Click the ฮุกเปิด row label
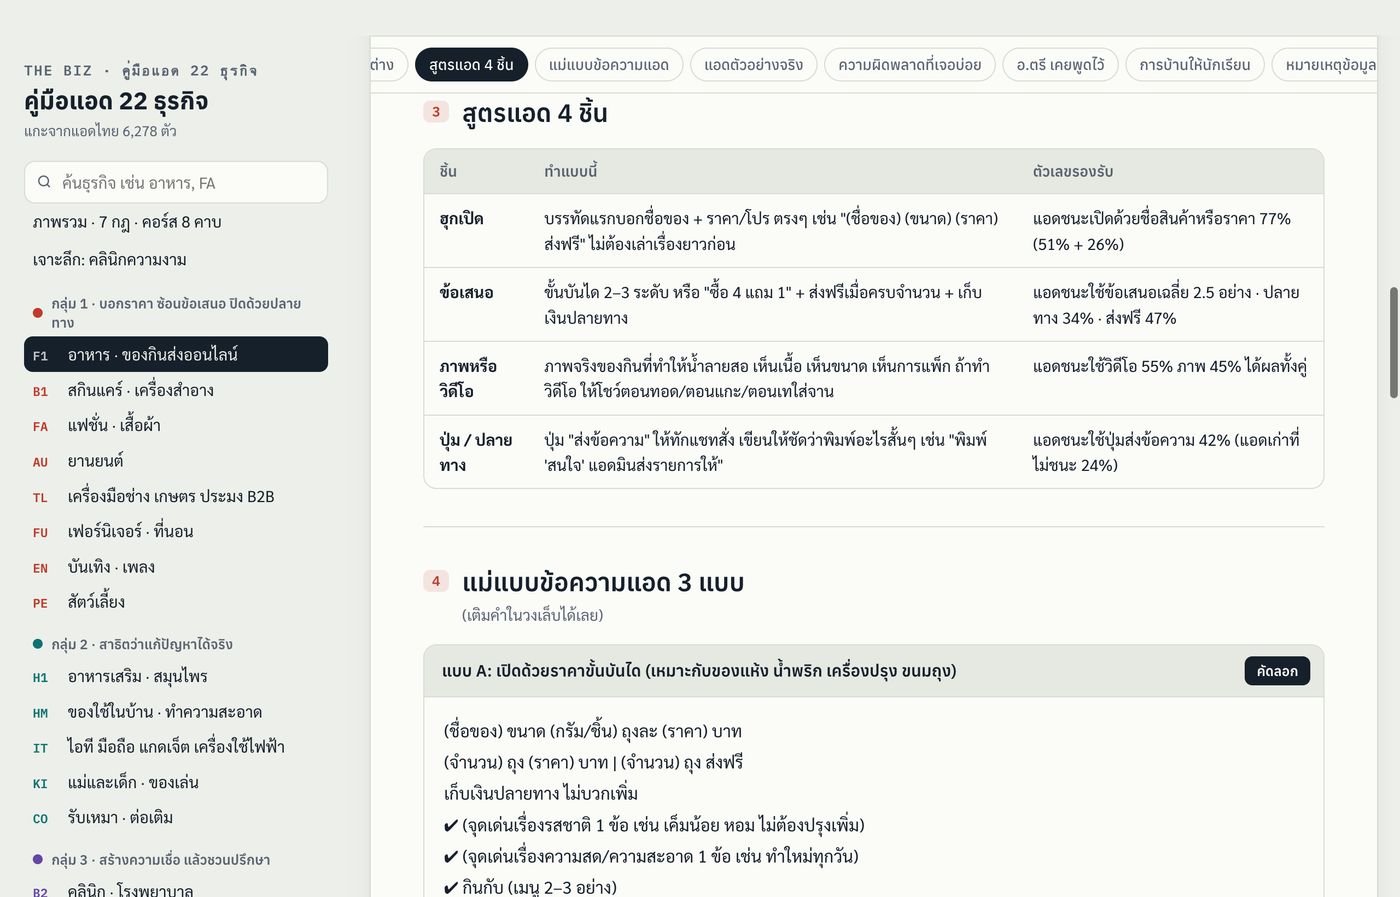This screenshot has width=1400, height=897. click(x=462, y=219)
